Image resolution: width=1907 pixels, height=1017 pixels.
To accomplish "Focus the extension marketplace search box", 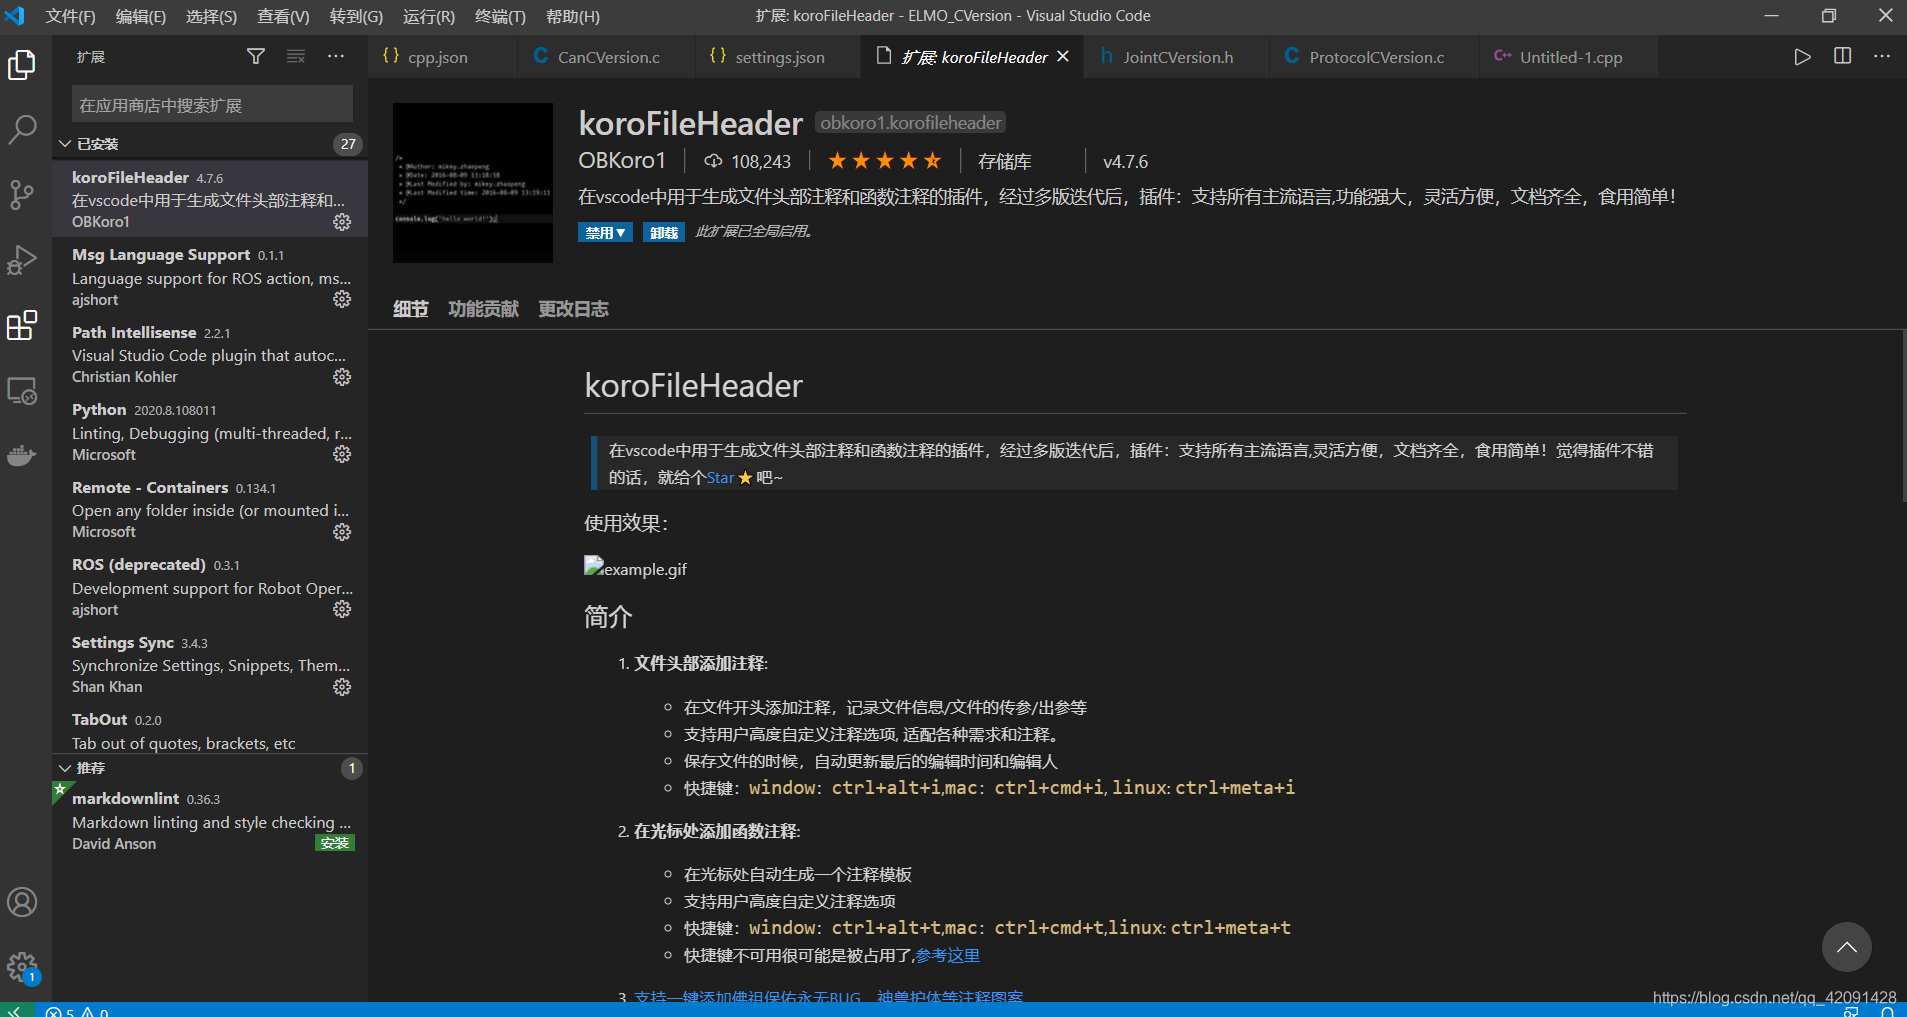I will 212,104.
